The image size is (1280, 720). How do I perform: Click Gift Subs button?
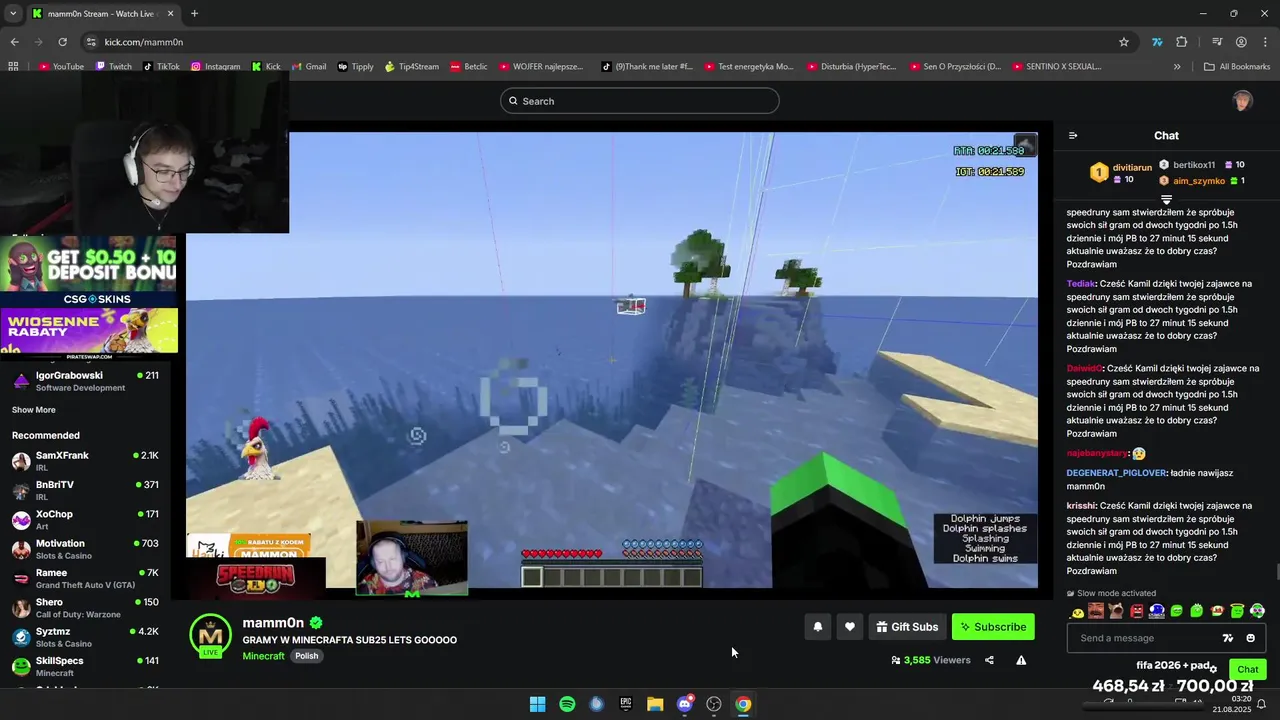[907, 627]
